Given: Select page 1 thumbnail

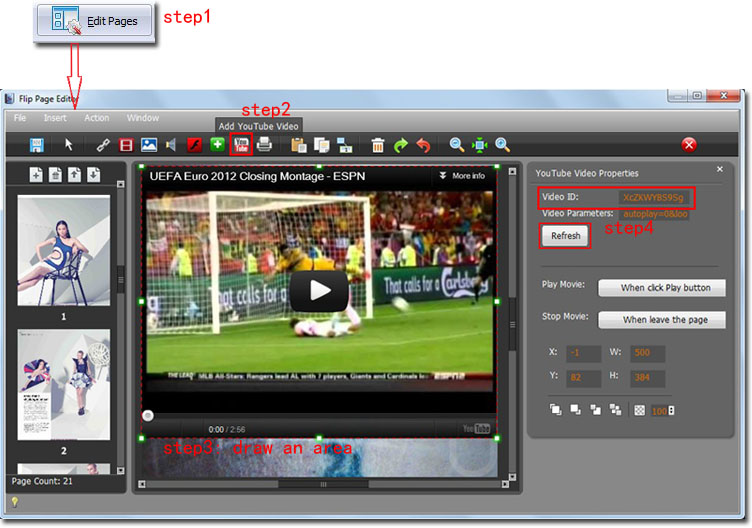Looking at the screenshot, I should [64, 250].
